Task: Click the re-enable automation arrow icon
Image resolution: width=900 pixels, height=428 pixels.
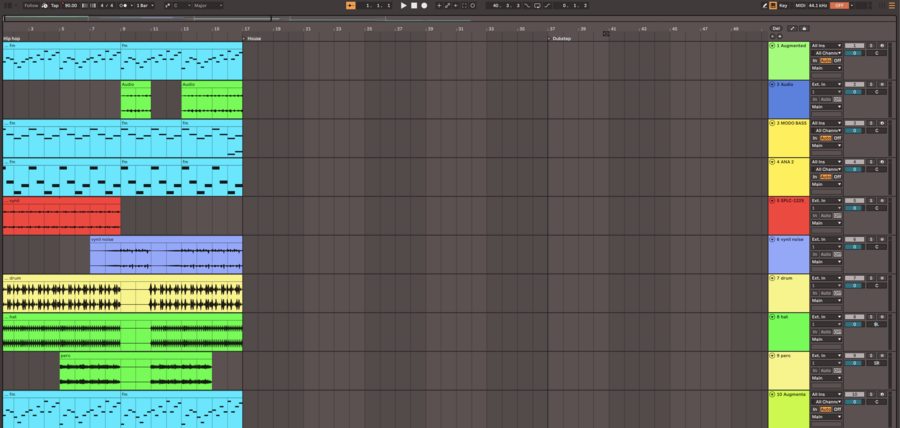Action: (x=456, y=6)
